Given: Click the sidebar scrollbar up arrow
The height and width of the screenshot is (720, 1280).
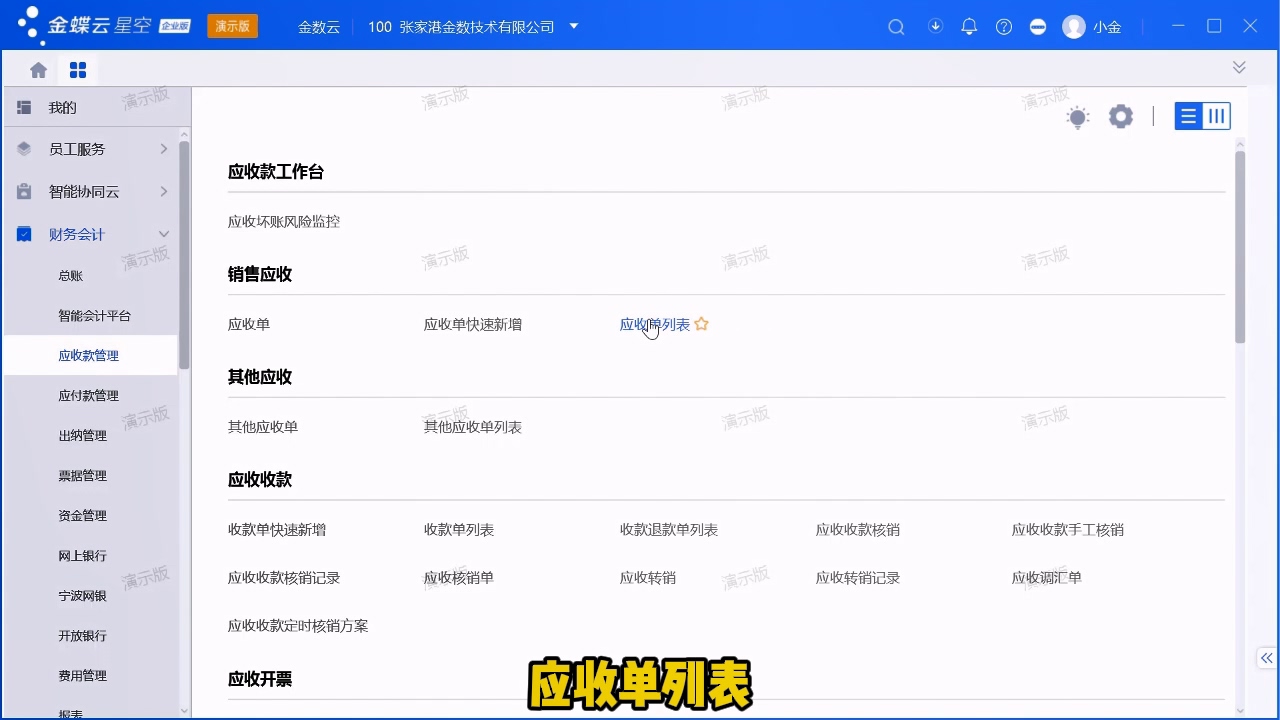Looking at the screenshot, I should click(x=184, y=134).
